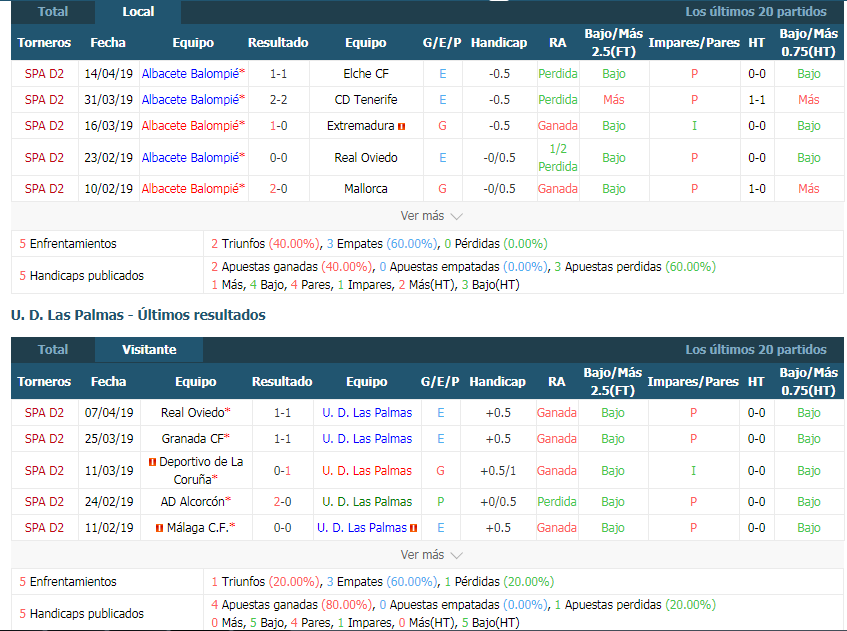
Task: Click the G/E/P column header in Las Palmas table
Action: point(440,381)
